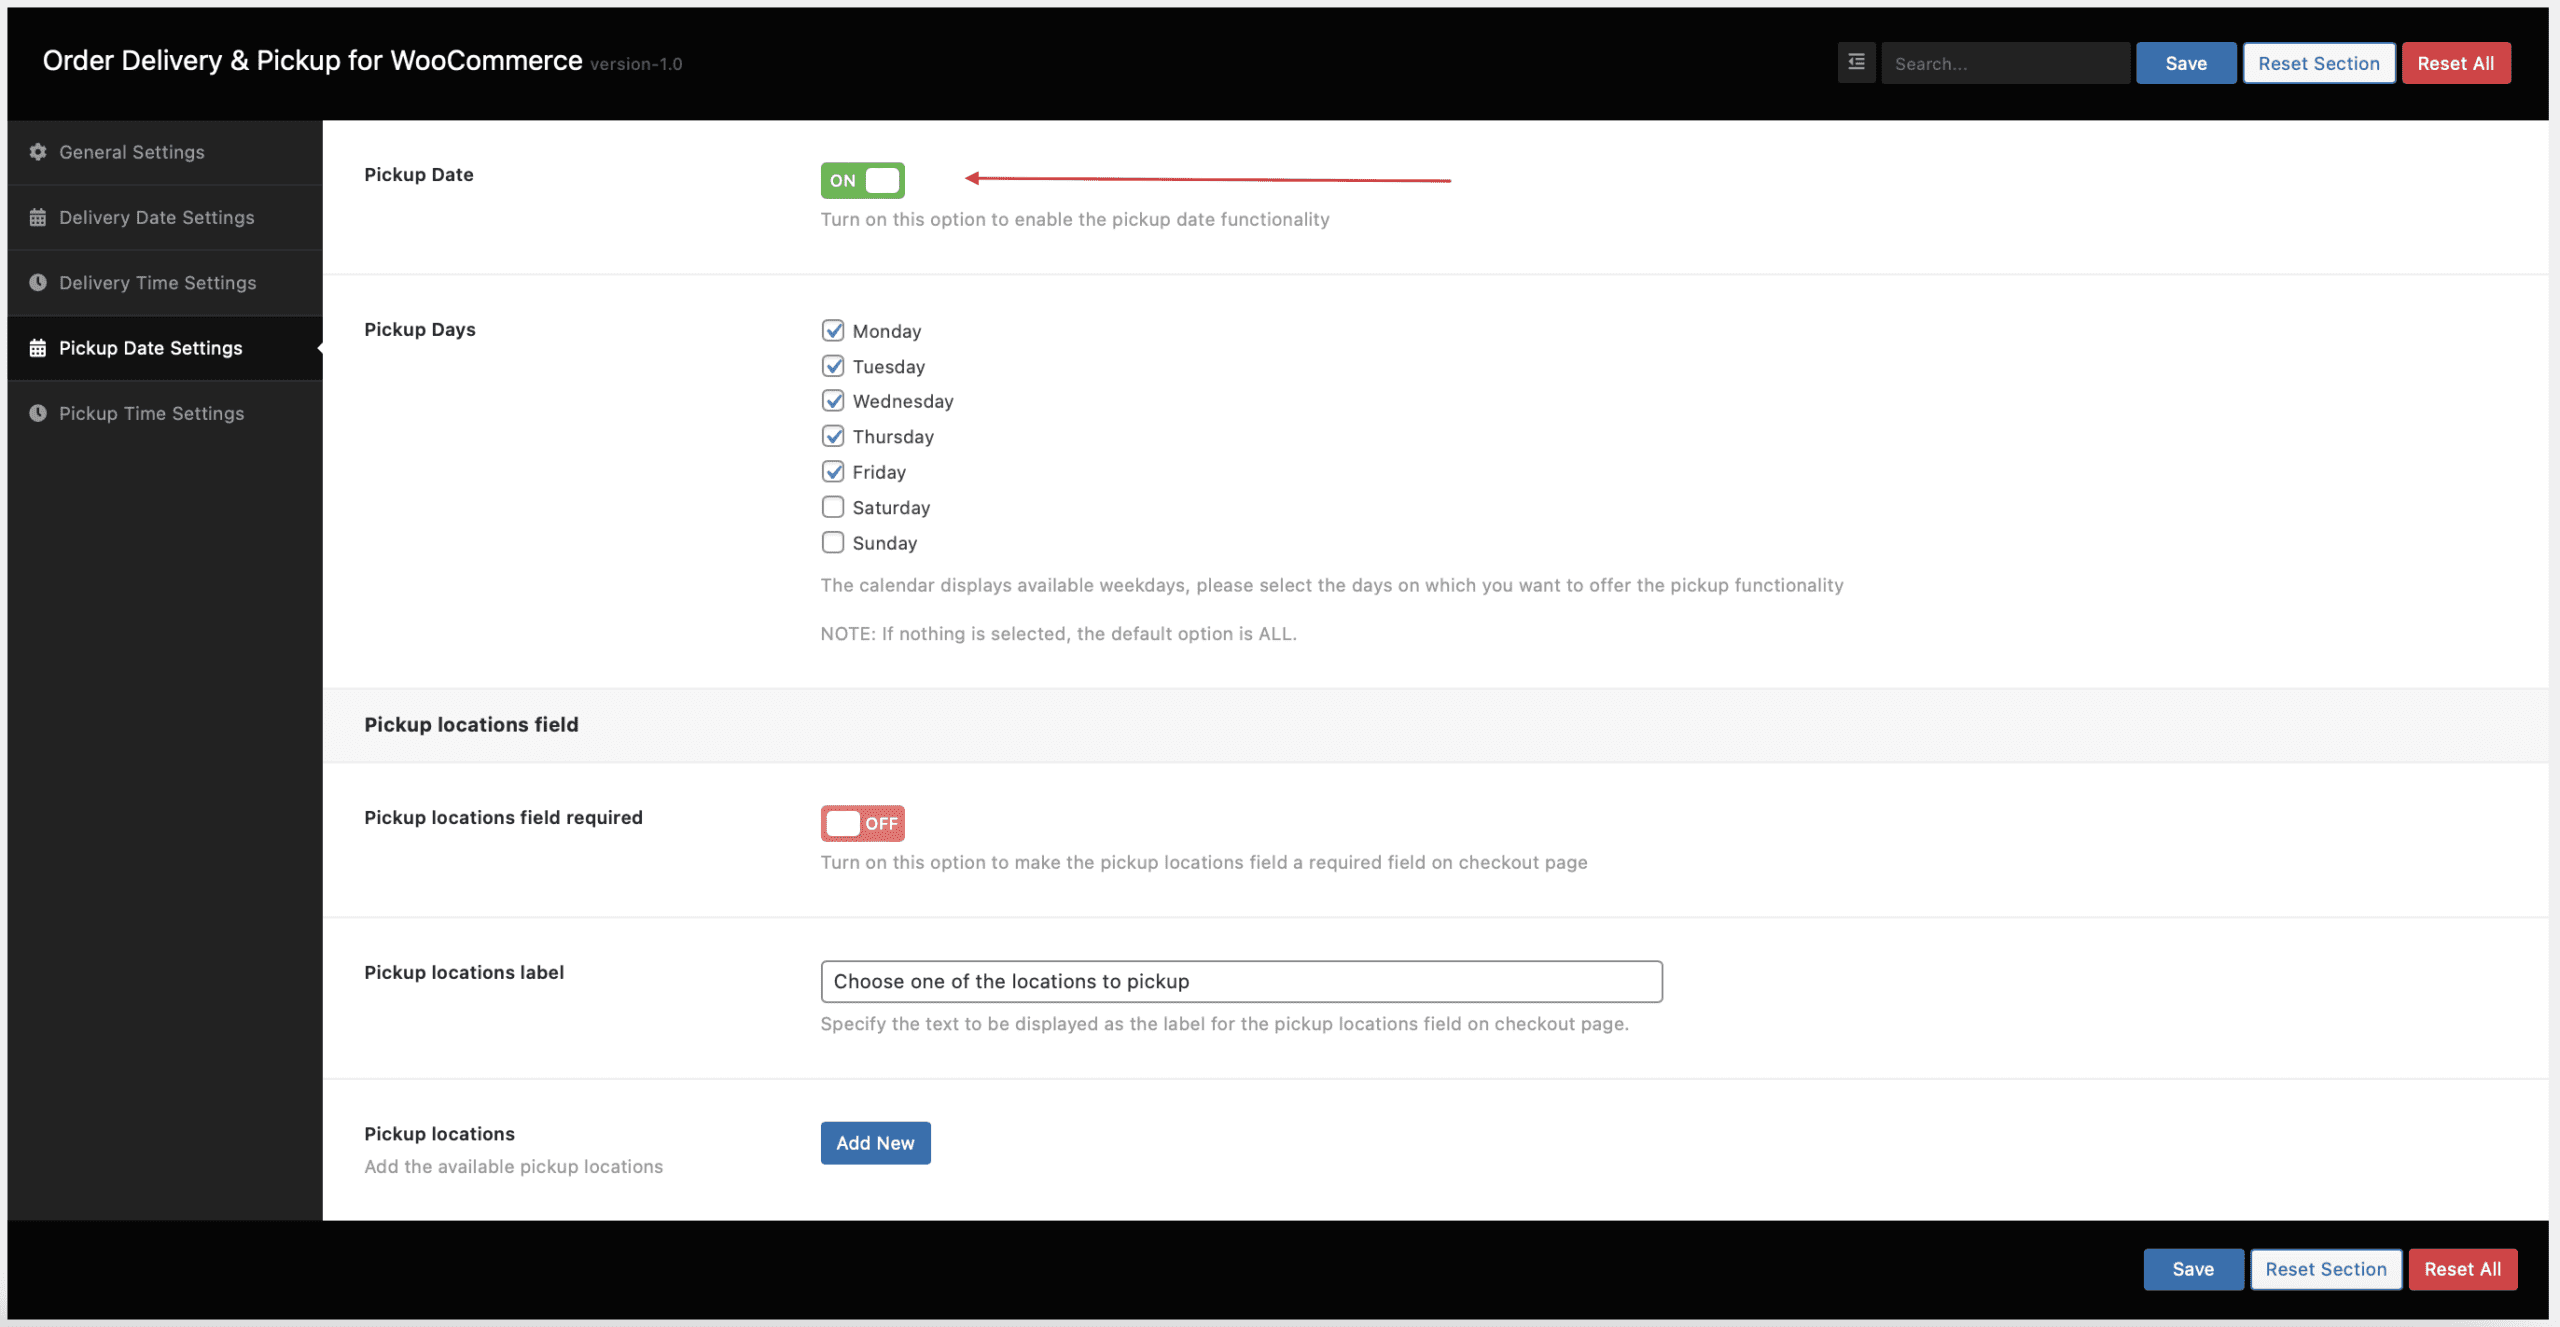The width and height of the screenshot is (2560, 1327).
Task: Check the Sunday pickup day checkbox
Action: pos(832,542)
